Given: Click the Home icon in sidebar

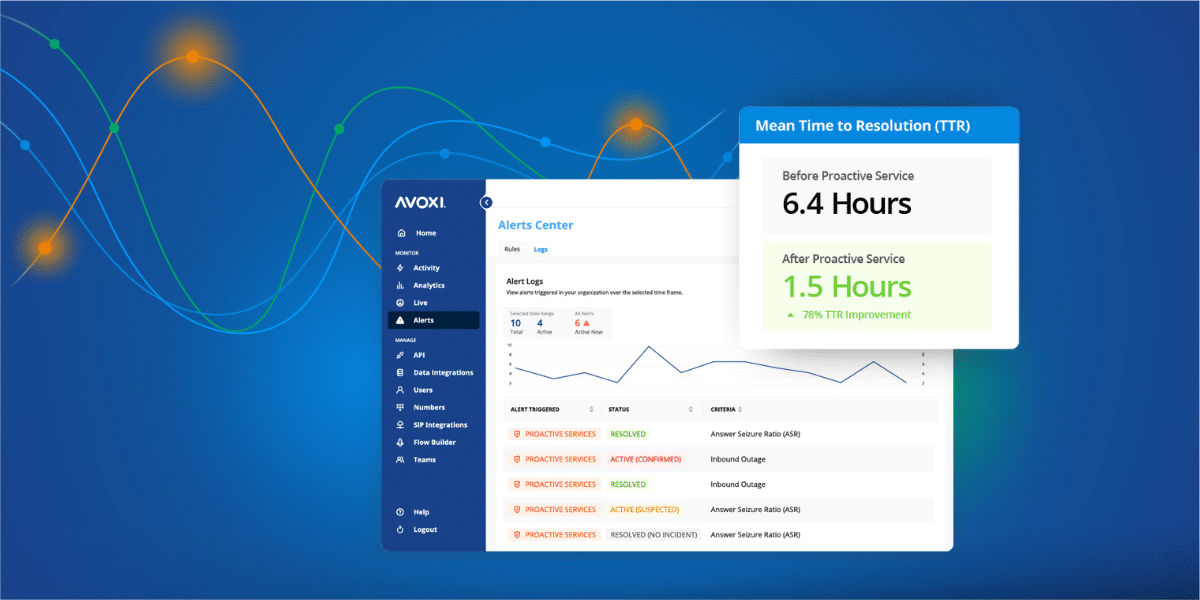Looking at the screenshot, I should tap(400, 233).
